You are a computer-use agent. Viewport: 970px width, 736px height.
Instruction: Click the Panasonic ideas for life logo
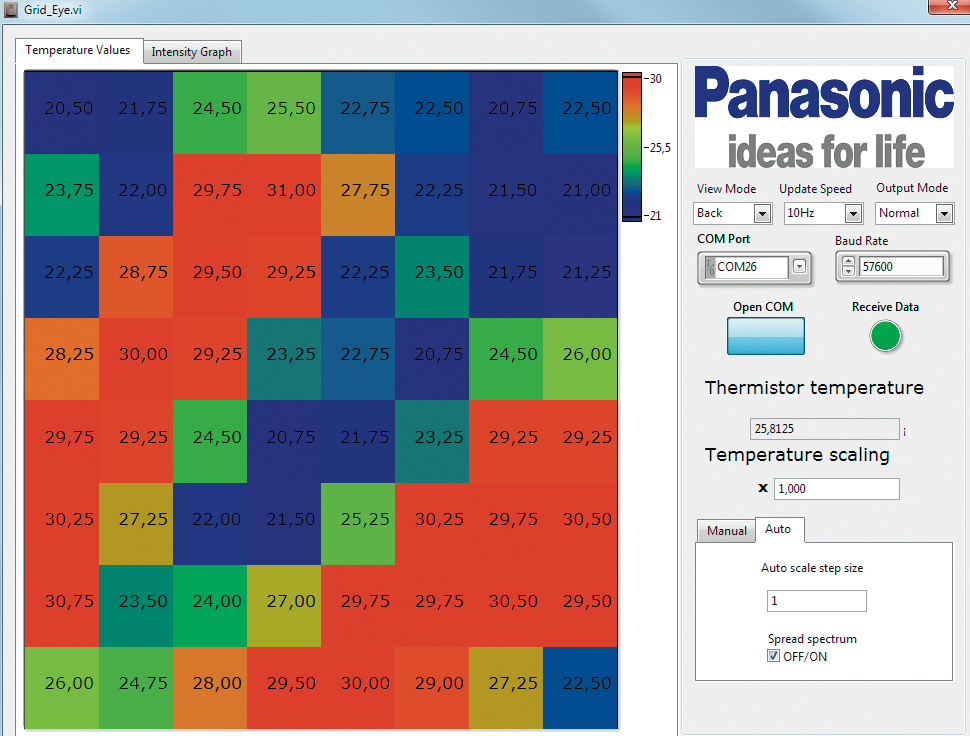tap(824, 118)
